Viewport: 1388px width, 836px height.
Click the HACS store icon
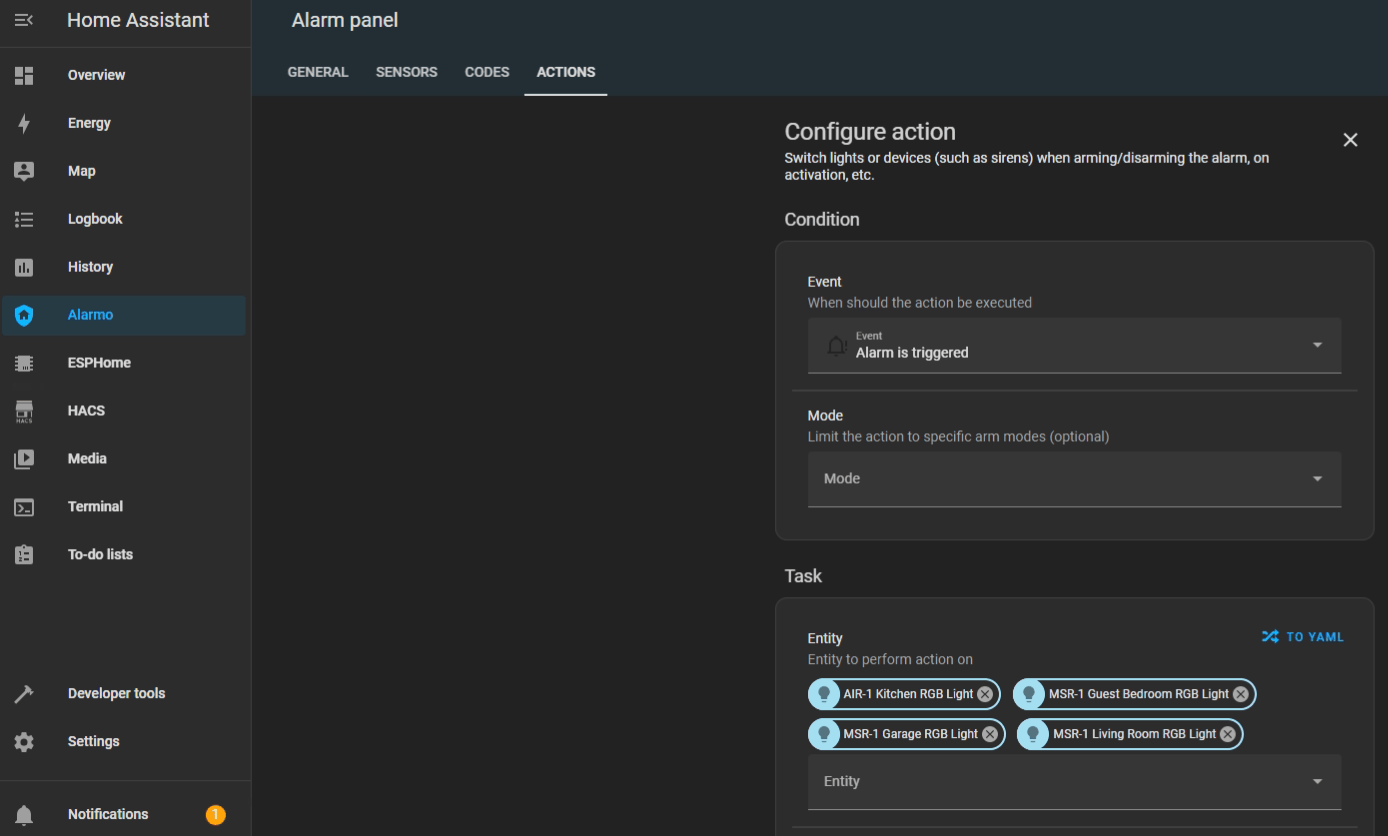(x=24, y=411)
